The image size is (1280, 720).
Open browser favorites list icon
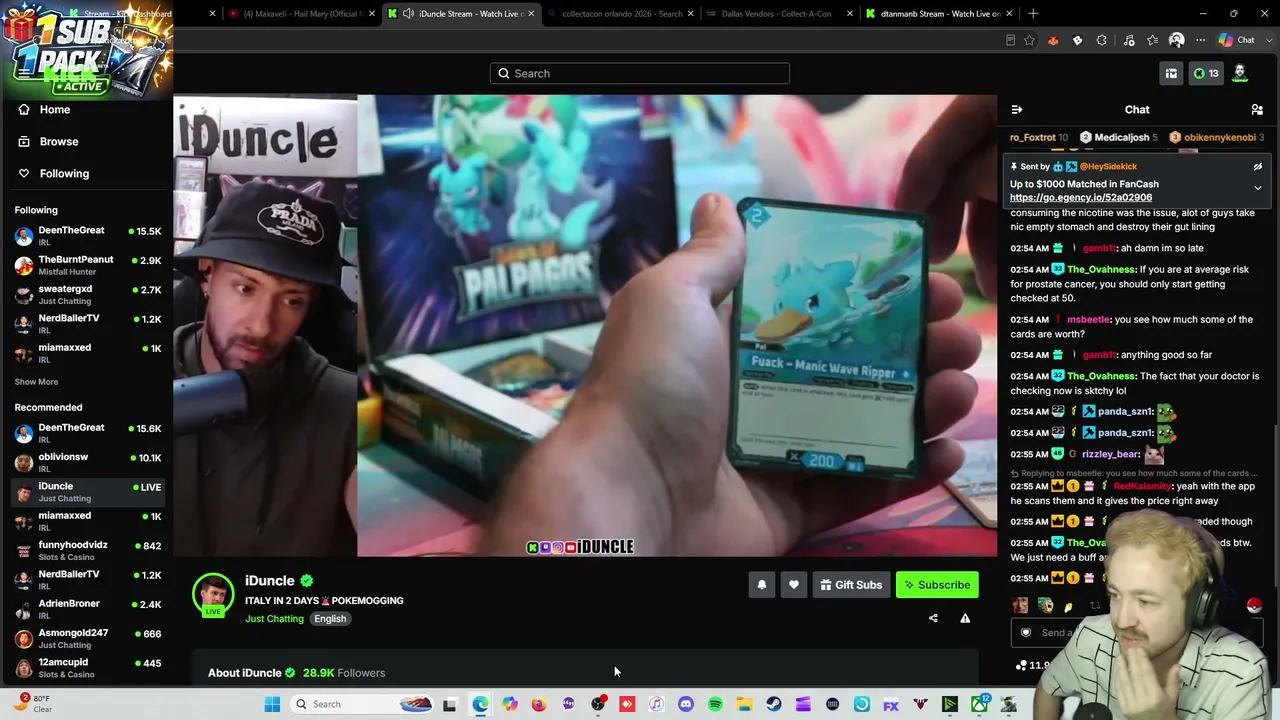pyautogui.click(x=1153, y=40)
